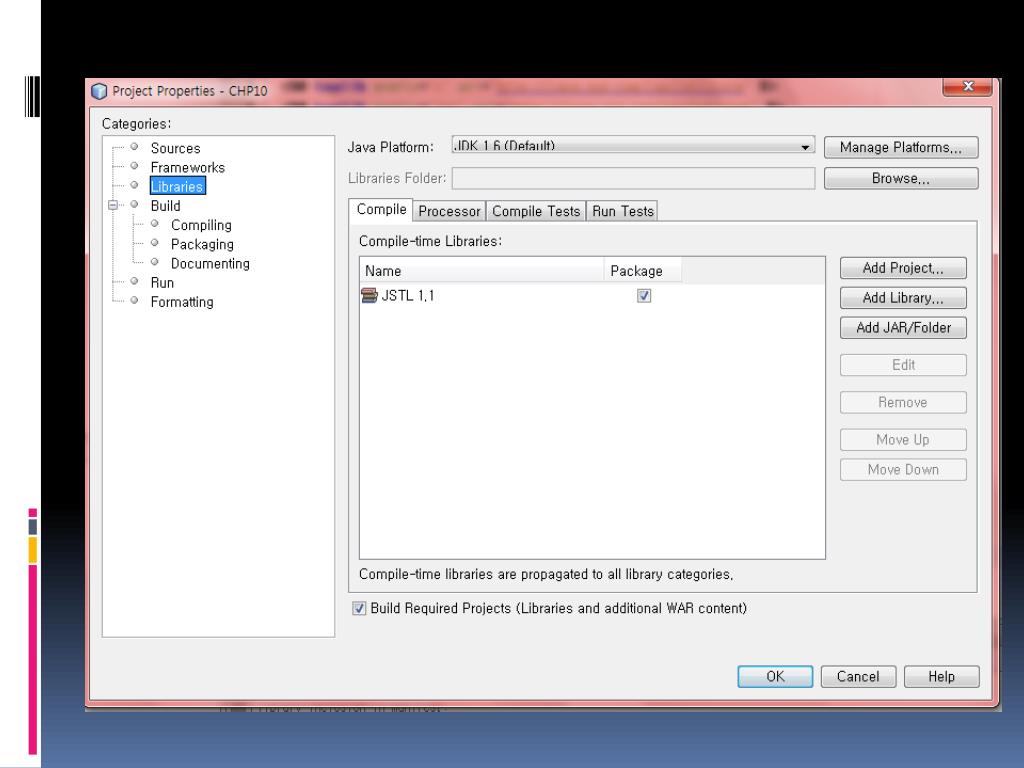Open Help for project properties

pos(941,677)
